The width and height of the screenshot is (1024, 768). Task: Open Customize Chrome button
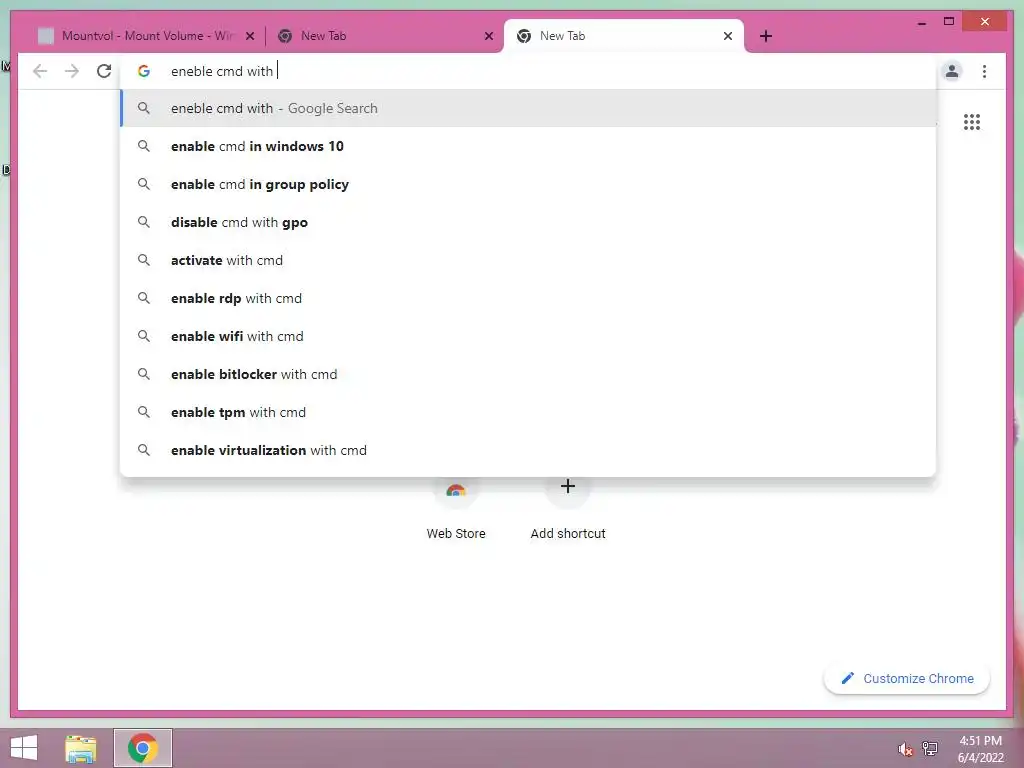coord(907,679)
